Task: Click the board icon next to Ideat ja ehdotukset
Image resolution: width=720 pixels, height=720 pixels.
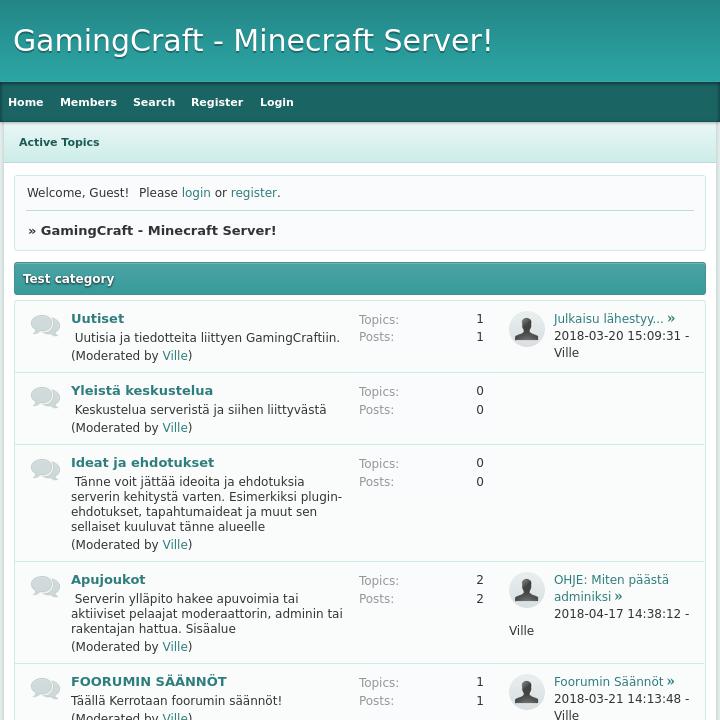Action: (45, 470)
